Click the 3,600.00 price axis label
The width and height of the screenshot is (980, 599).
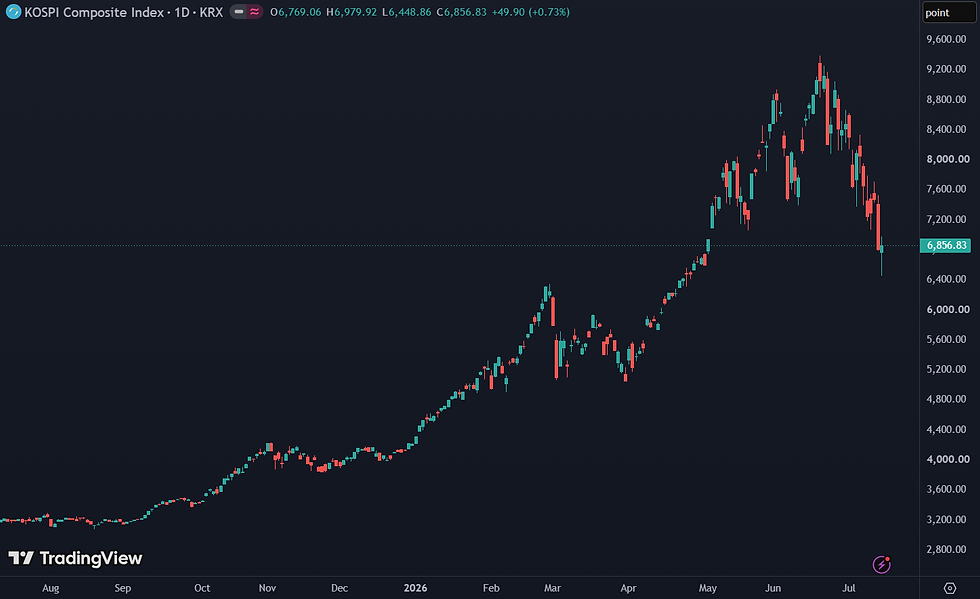click(946, 489)
